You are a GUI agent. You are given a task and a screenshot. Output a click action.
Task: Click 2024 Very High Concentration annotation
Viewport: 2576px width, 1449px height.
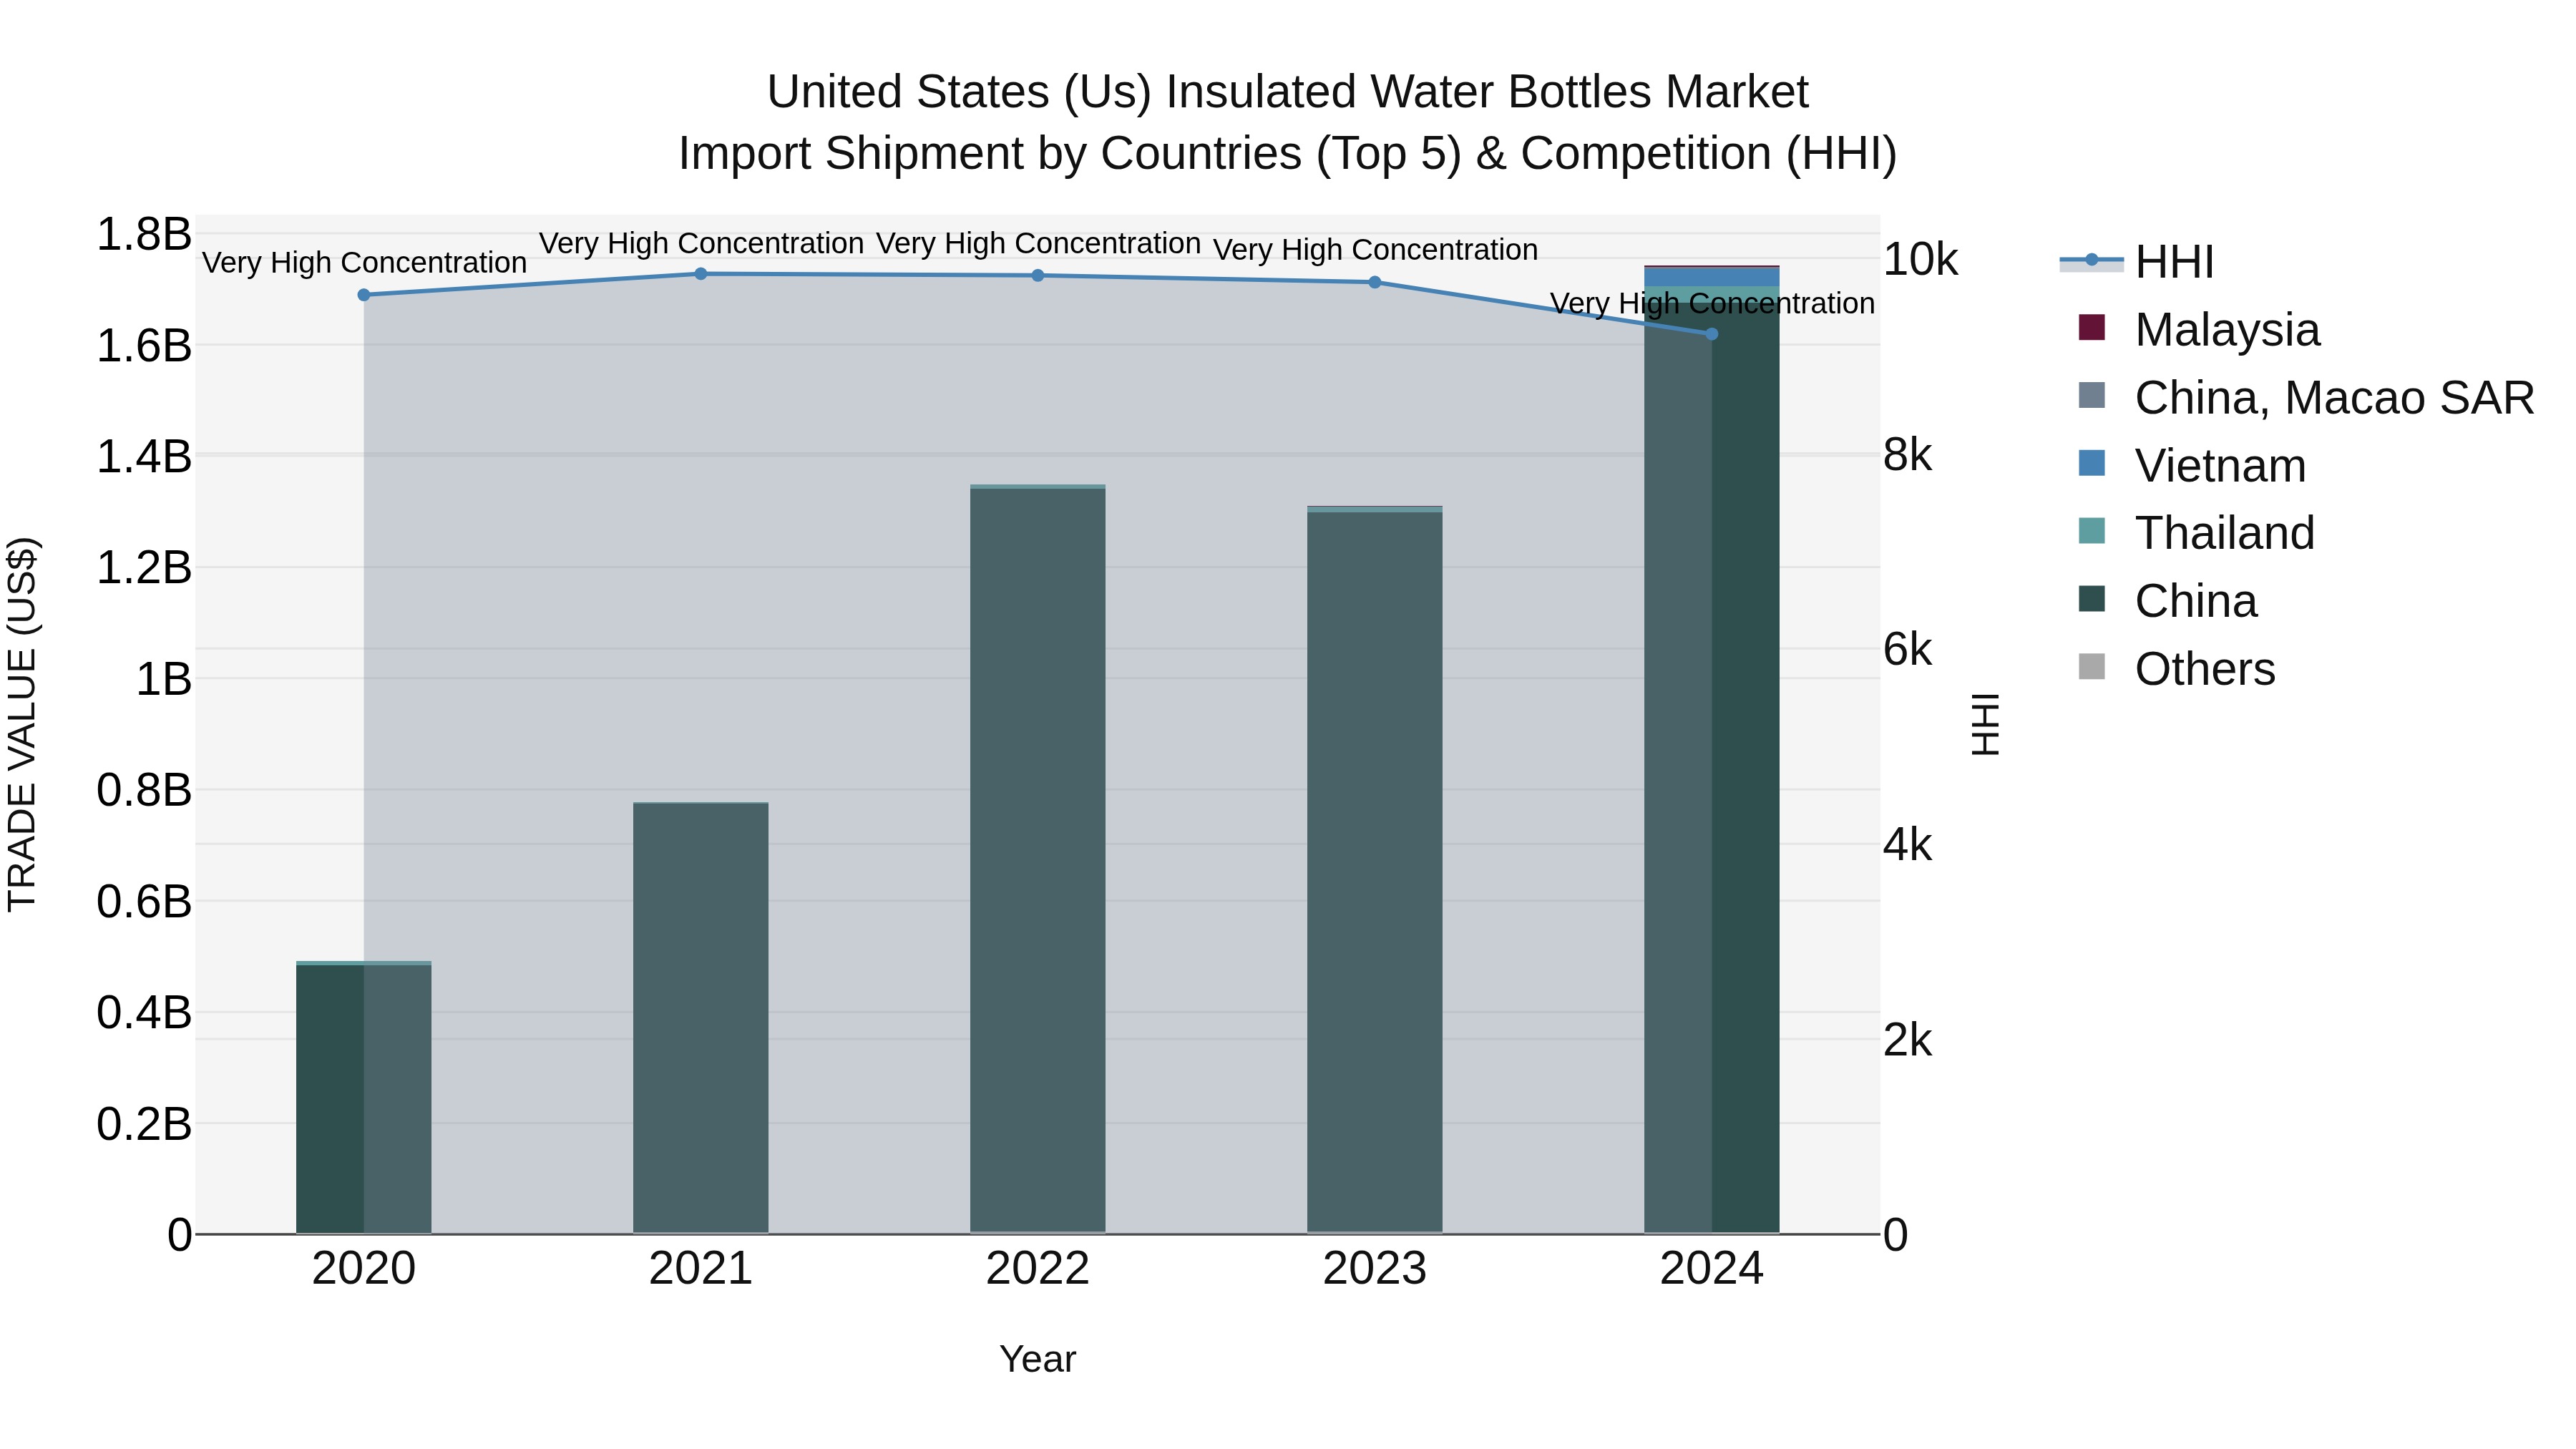click(x=1712, y=303)
